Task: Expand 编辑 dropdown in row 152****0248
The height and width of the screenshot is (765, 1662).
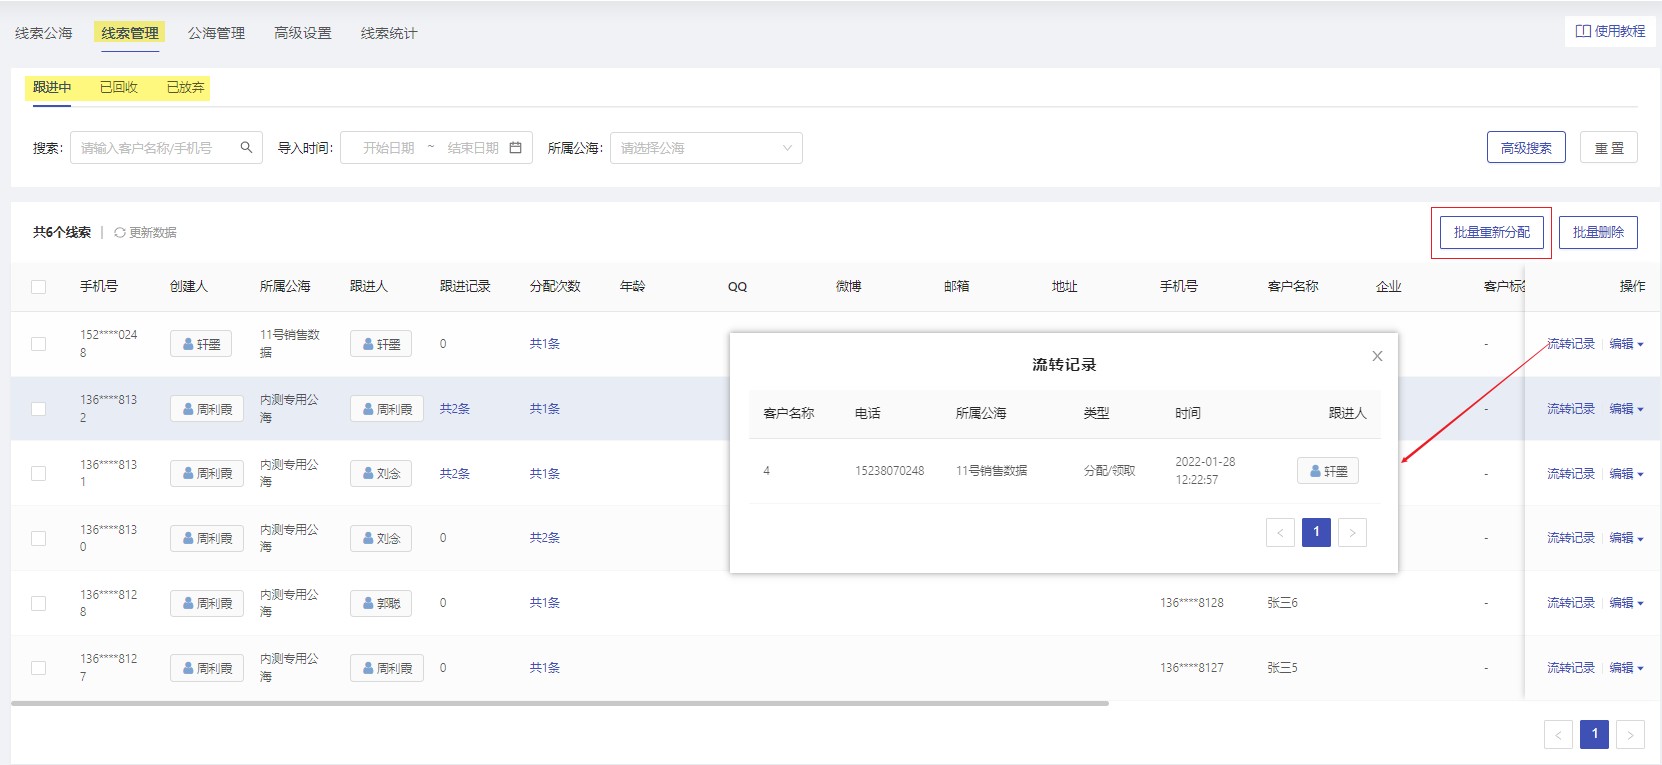Action: tap(1626, 344)
